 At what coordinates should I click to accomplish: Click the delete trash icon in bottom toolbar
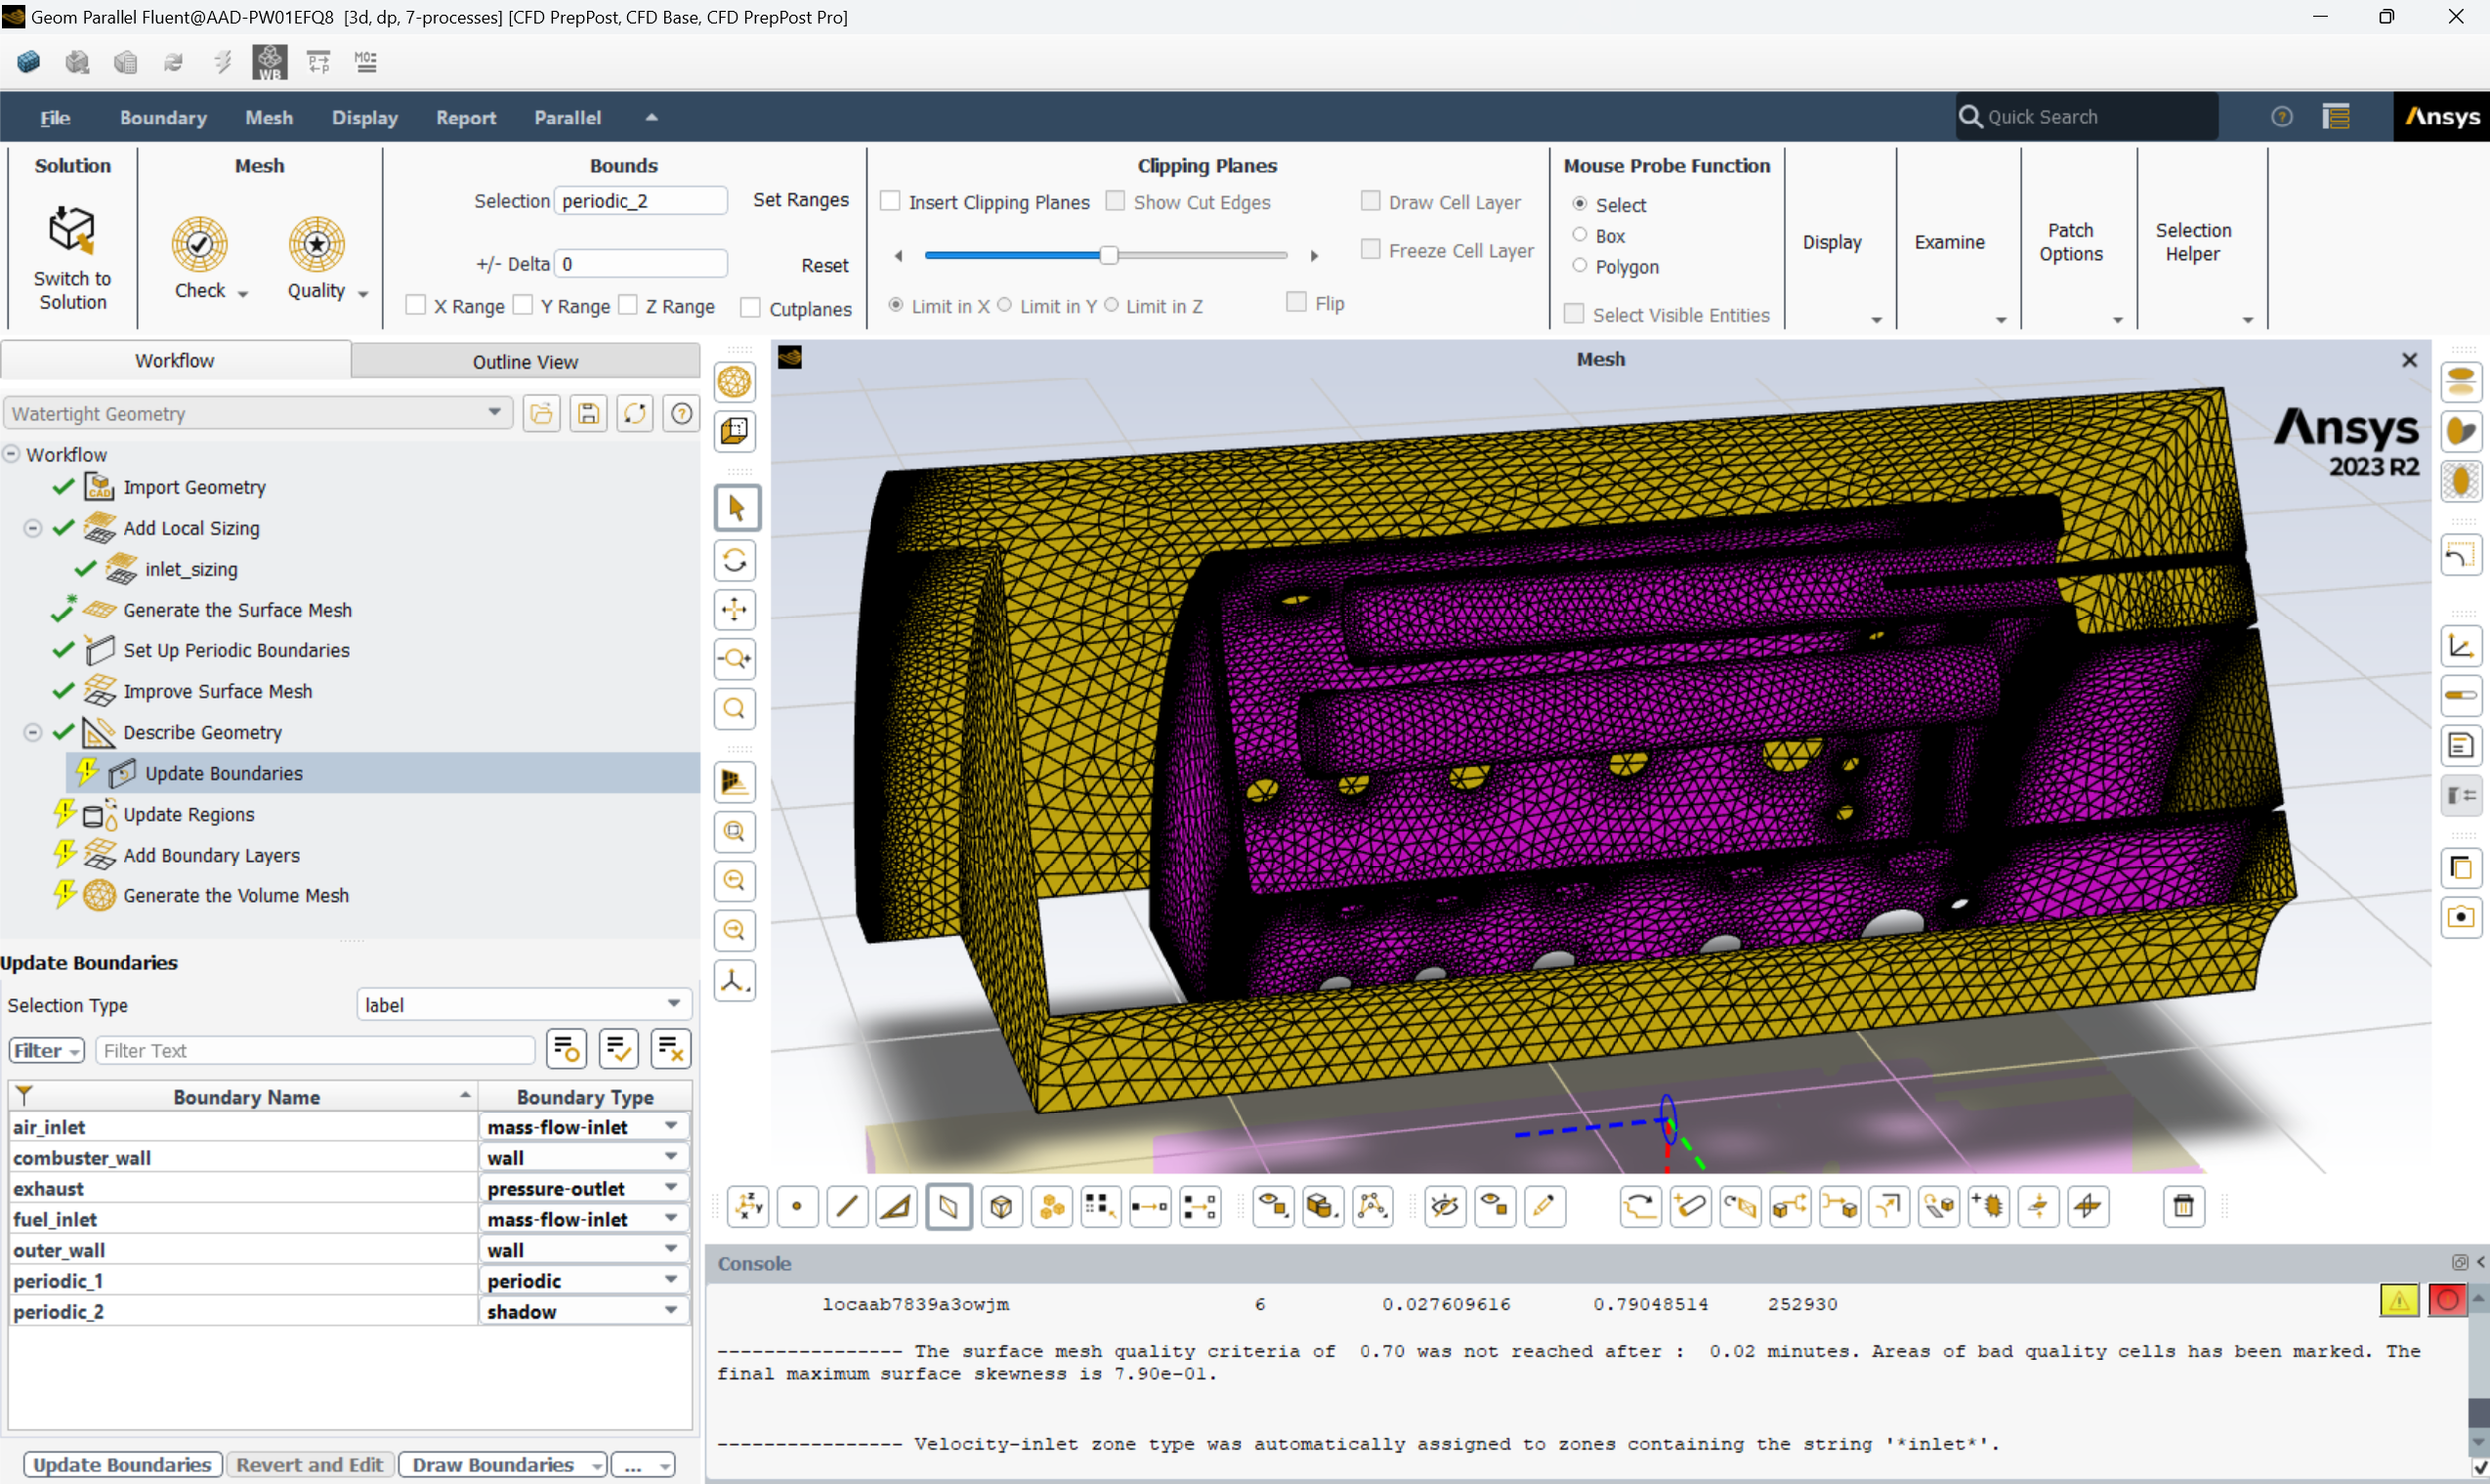tap(2183, 1207)
